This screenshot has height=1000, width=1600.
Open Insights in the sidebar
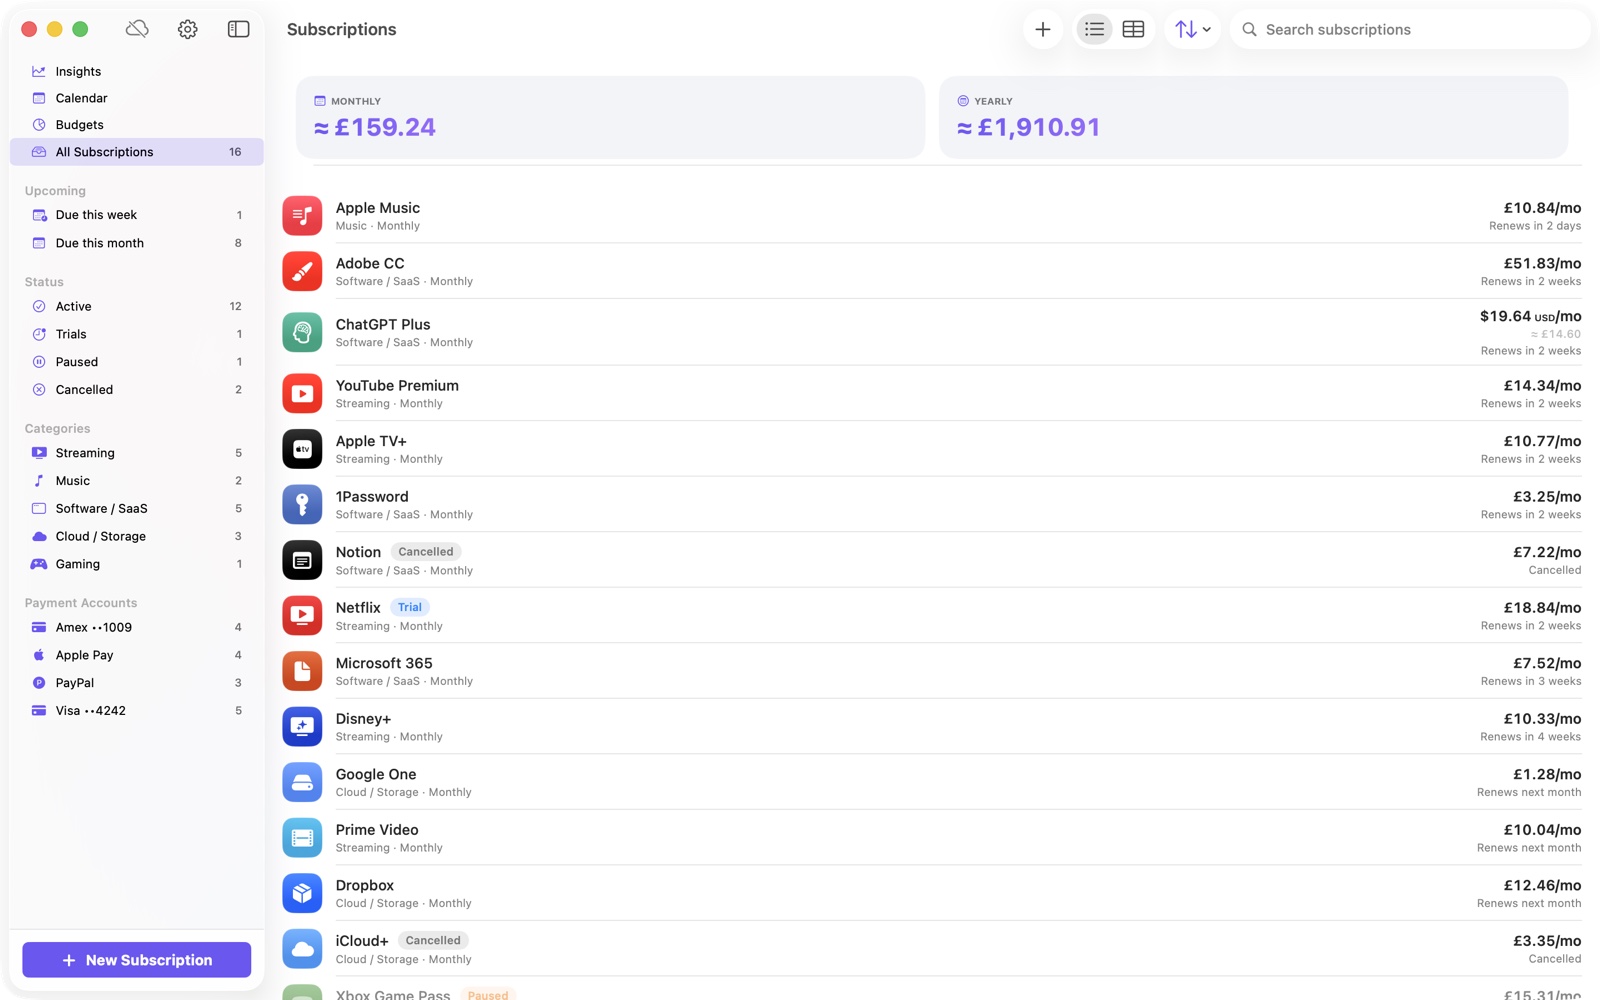[x=137, y=71]
